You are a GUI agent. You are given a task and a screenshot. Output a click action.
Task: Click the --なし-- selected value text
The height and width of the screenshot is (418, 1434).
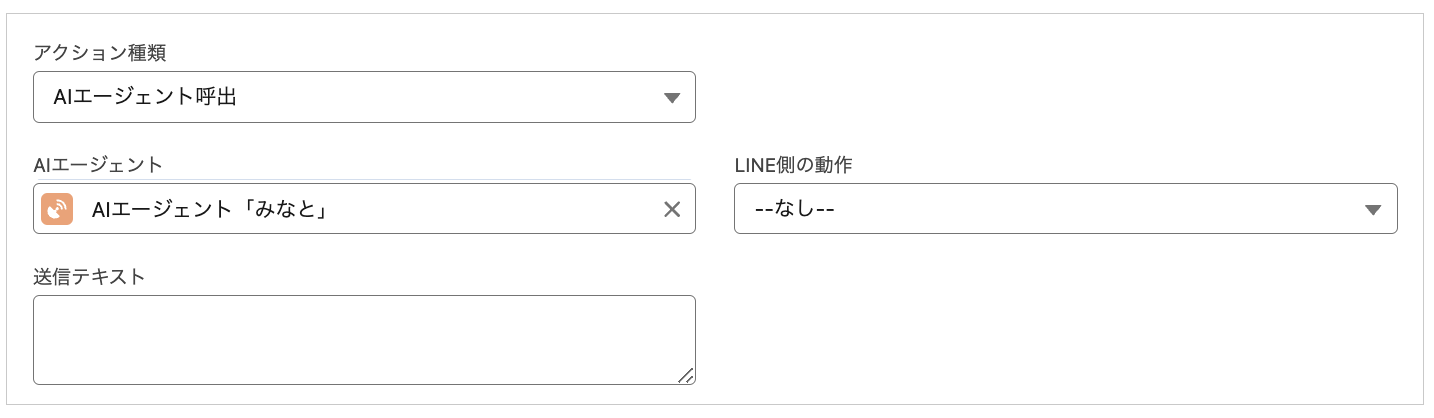click(794, 209)
